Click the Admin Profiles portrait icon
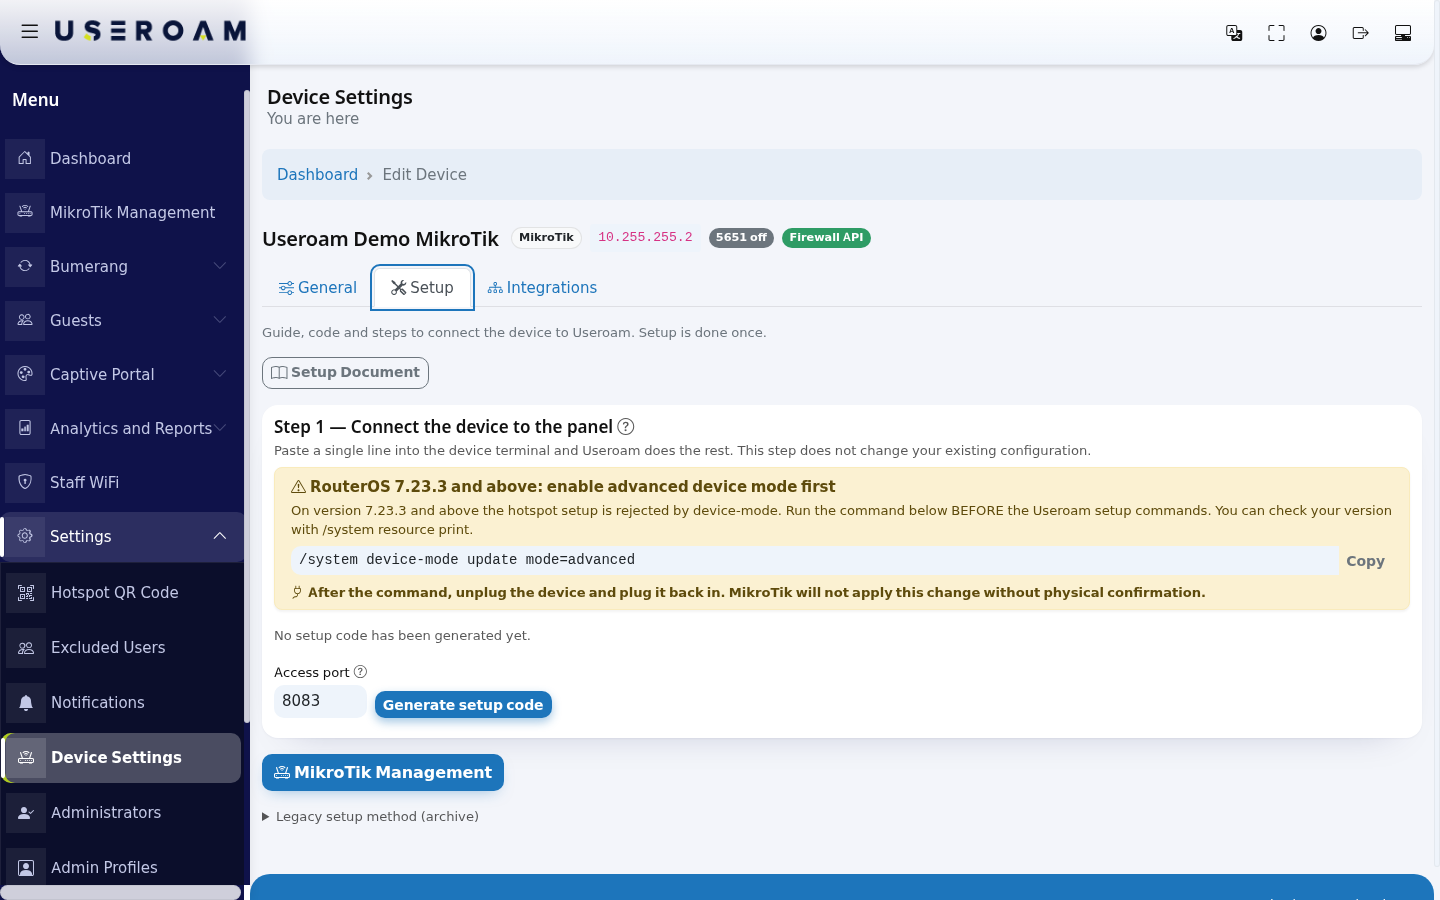This screenshot has width=1440, height=900. [x=26, y=868]
